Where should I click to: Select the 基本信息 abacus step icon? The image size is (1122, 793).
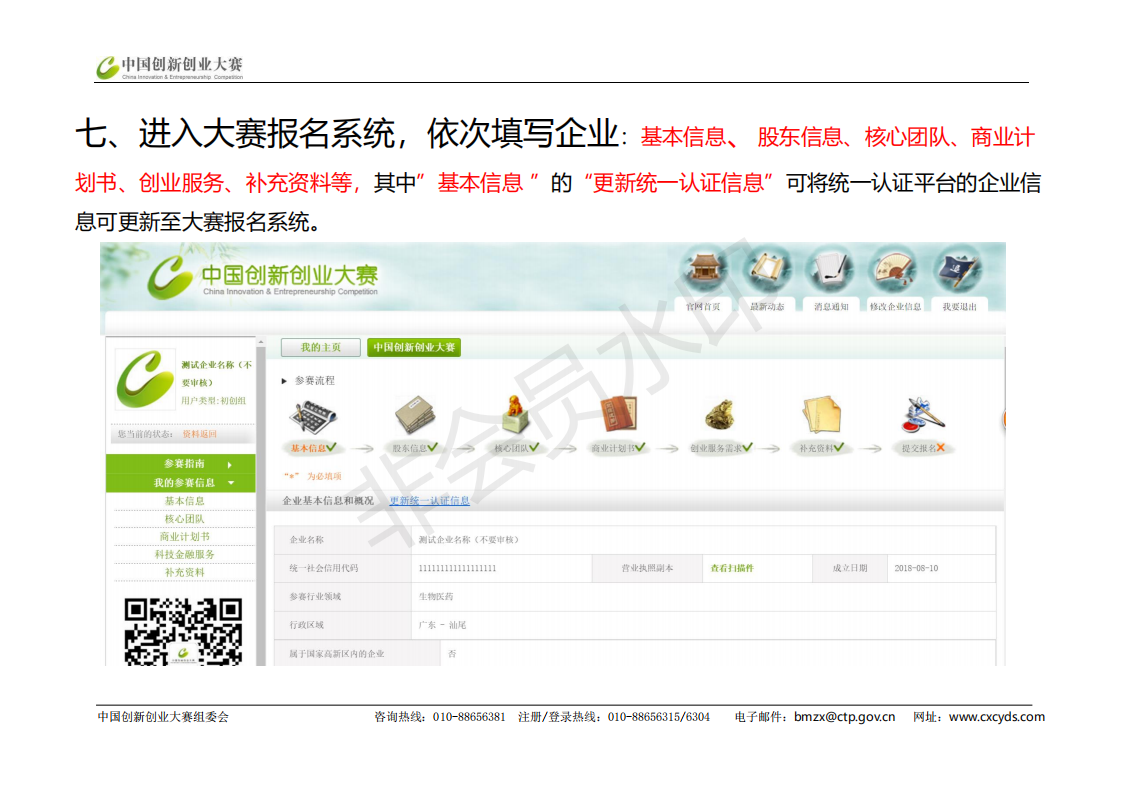[x=312, y=416]
